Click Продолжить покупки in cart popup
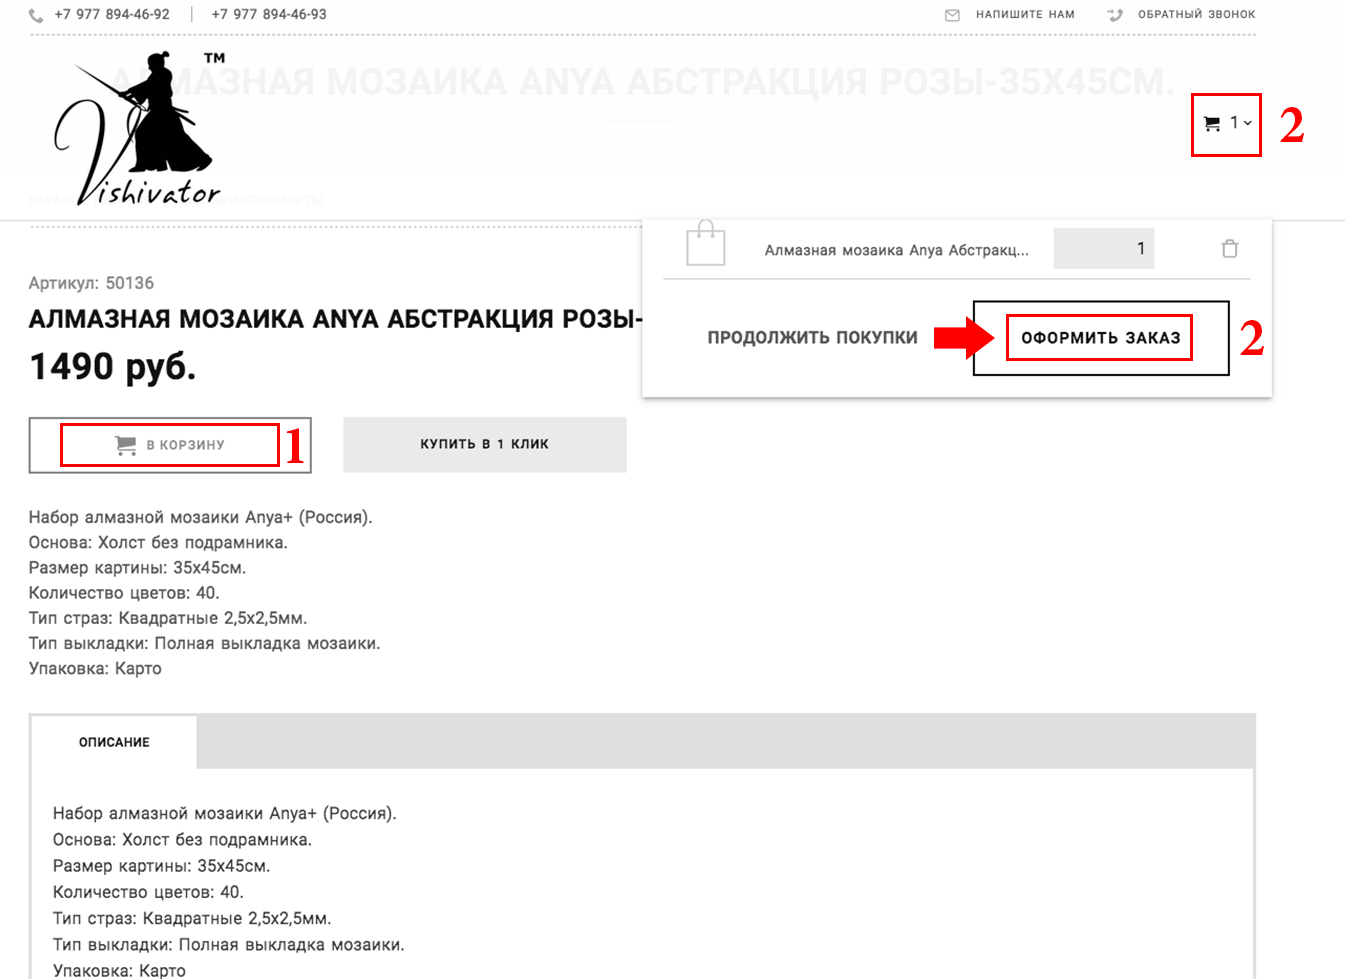 [x=812, y=338]
